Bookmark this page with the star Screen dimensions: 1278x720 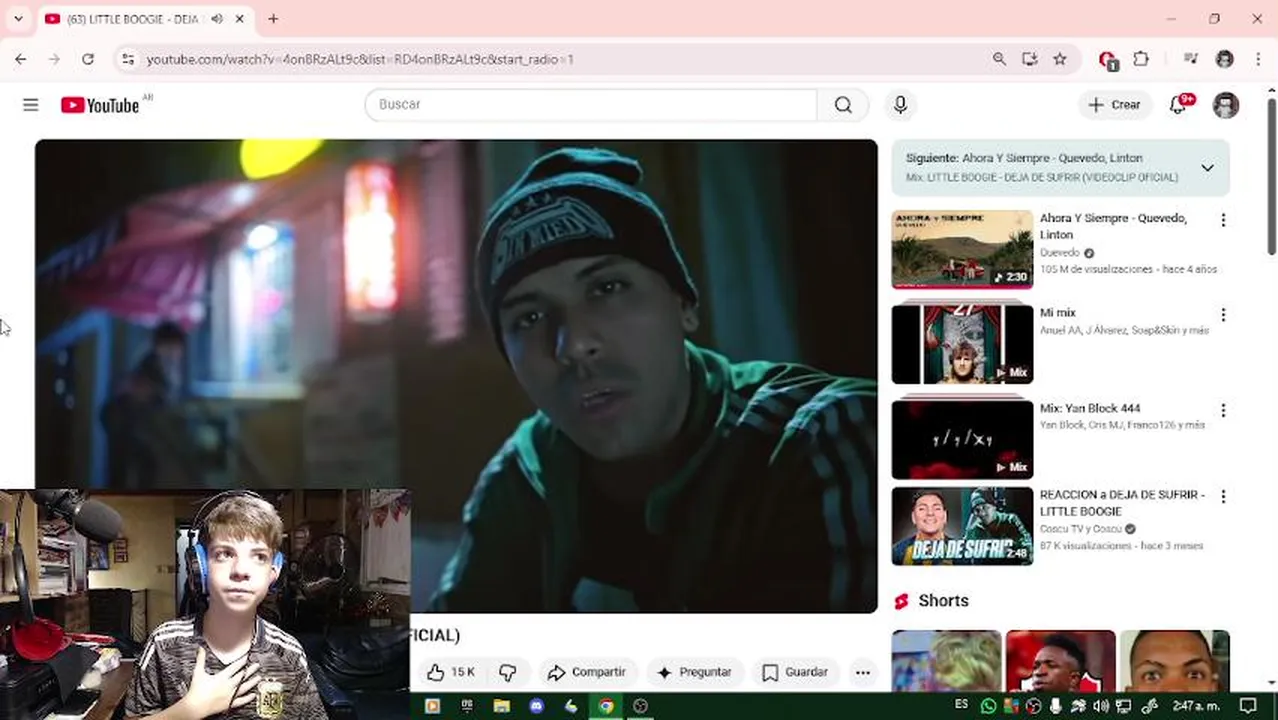(1060, 59)
